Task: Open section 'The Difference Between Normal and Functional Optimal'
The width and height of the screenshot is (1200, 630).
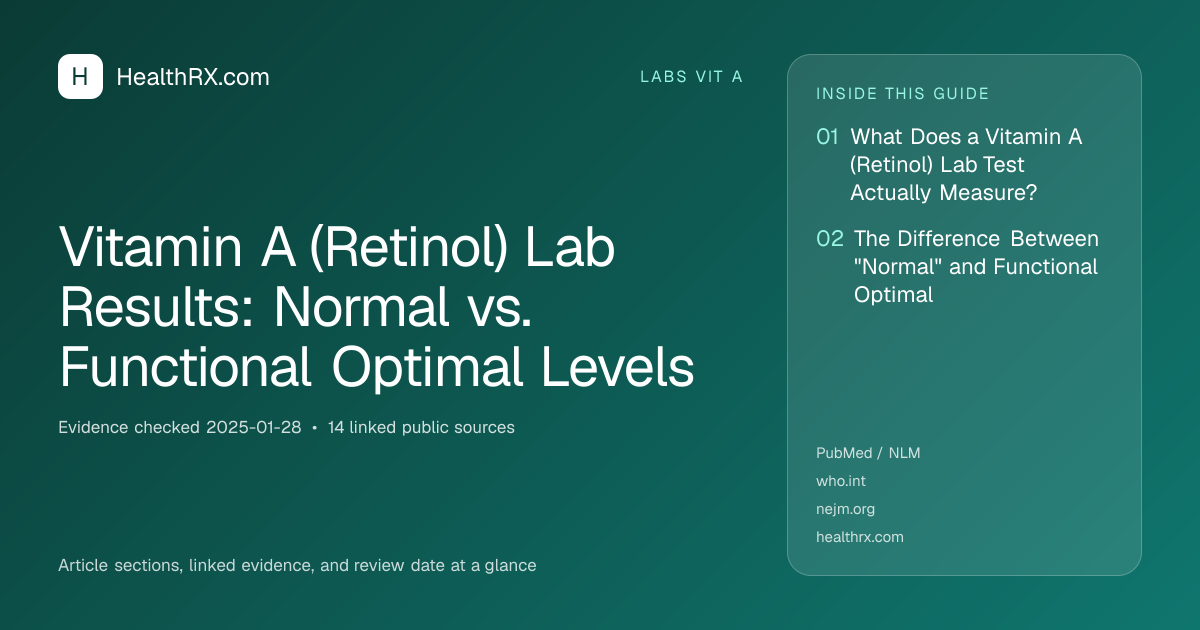Action: coord(976,267)
